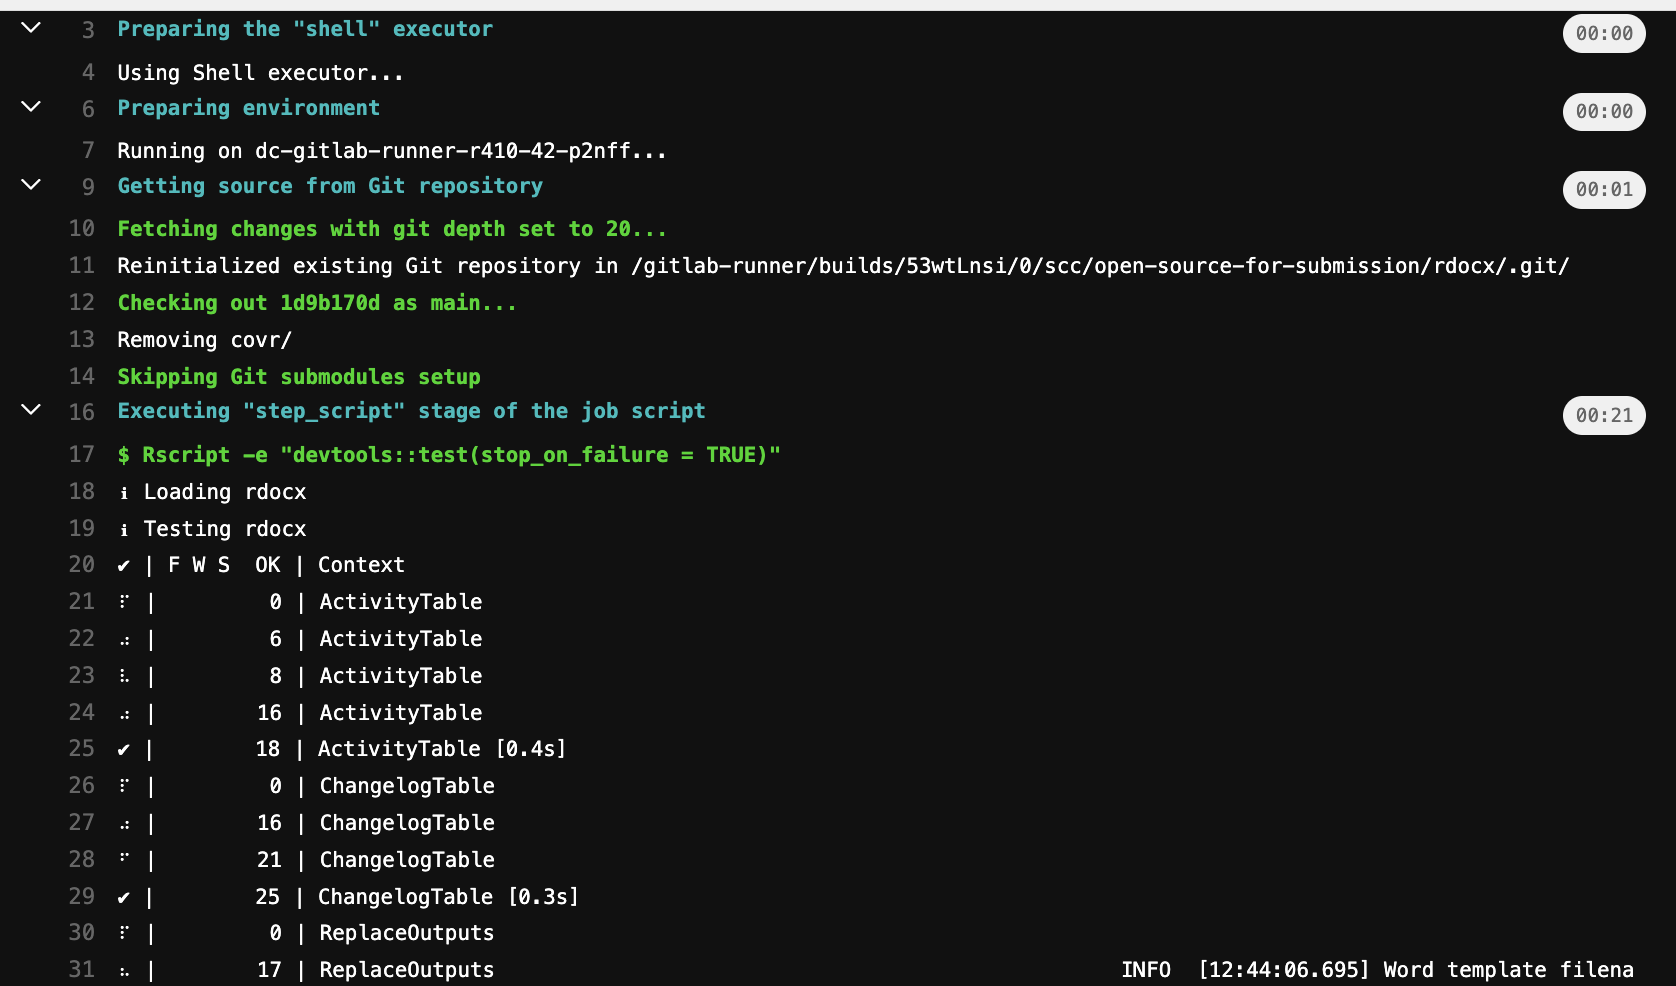Click line number 4 link
This screenshot has width=1676, height=986.
pyautogui.click(x=88, y=73)
